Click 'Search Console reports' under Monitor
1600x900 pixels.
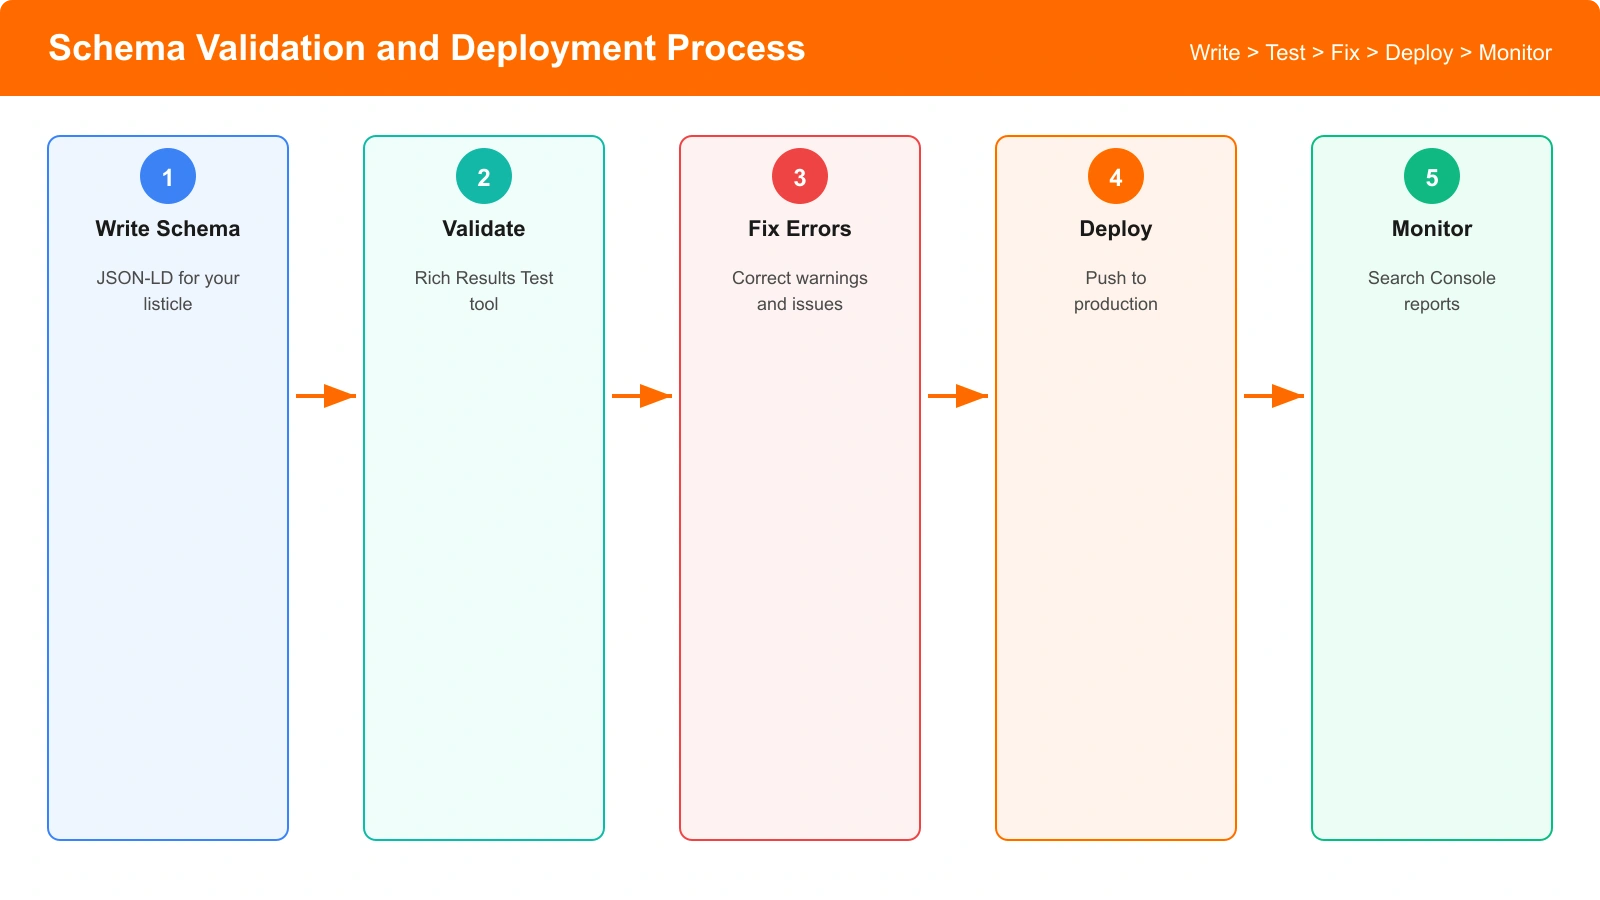coord(1432,291)
